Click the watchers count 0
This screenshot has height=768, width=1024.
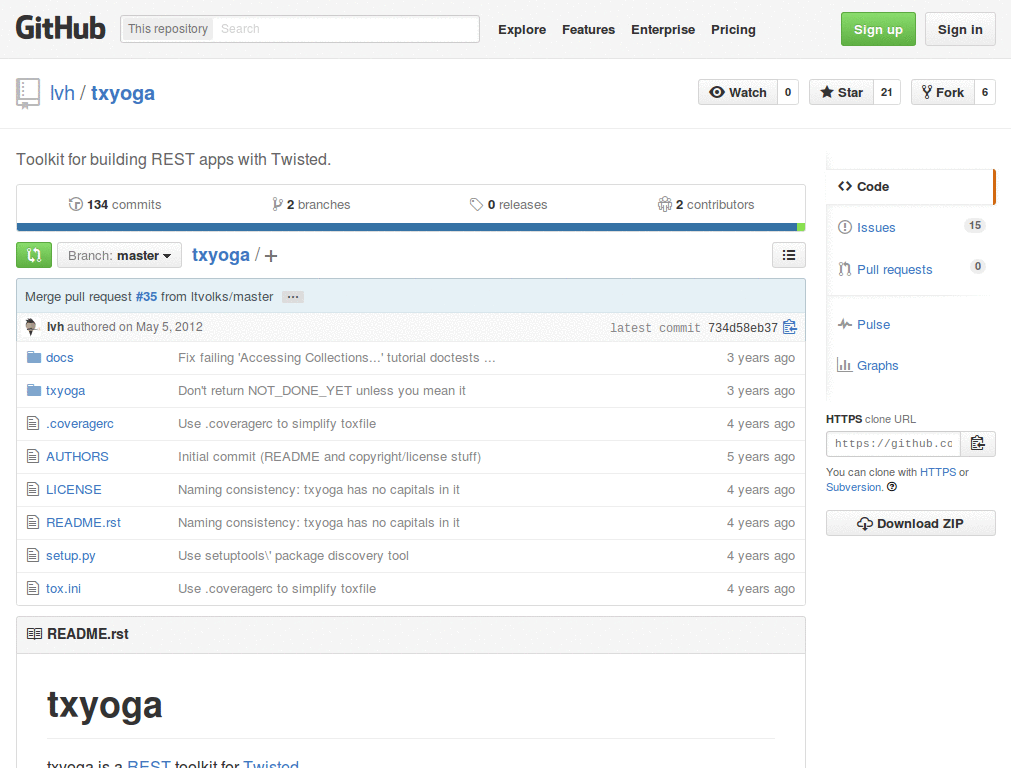point(788,92)
